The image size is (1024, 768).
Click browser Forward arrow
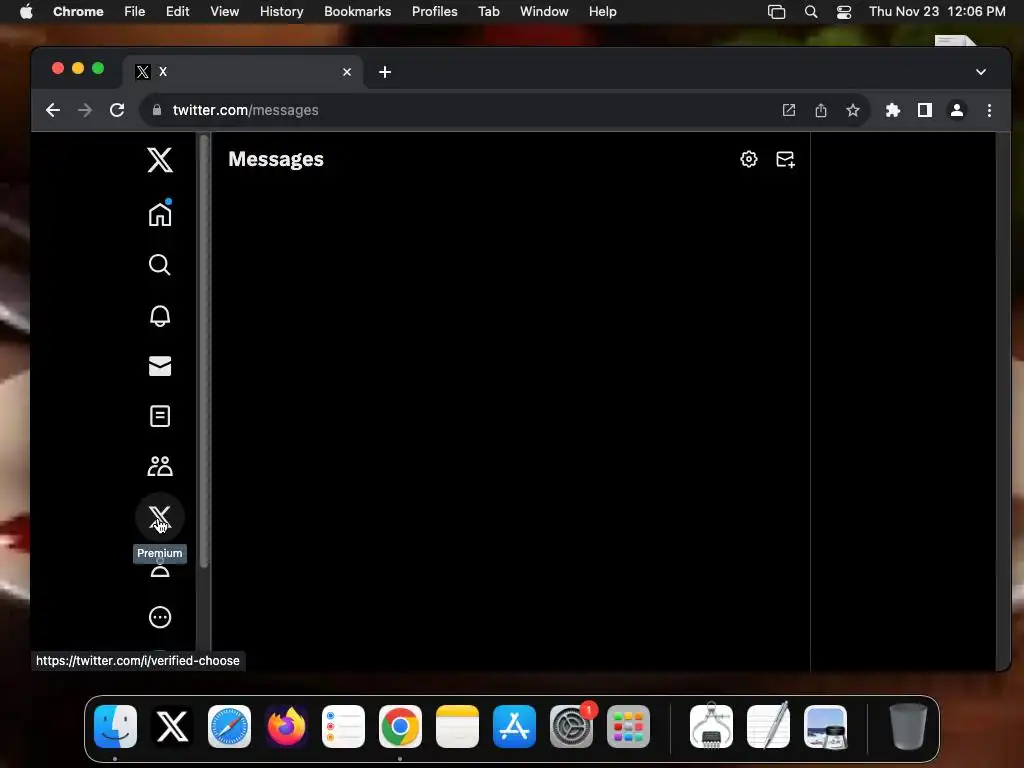point(85,110)
